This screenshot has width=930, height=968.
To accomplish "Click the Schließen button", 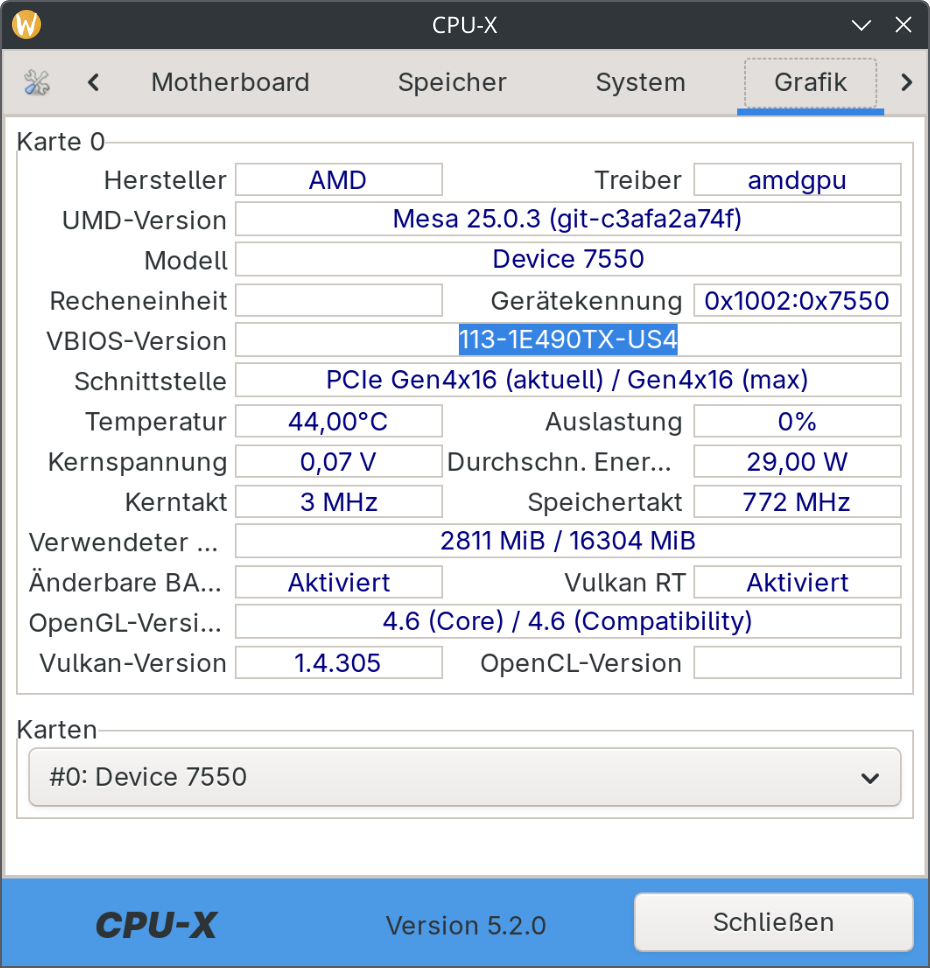I will (x=773, y=922).
